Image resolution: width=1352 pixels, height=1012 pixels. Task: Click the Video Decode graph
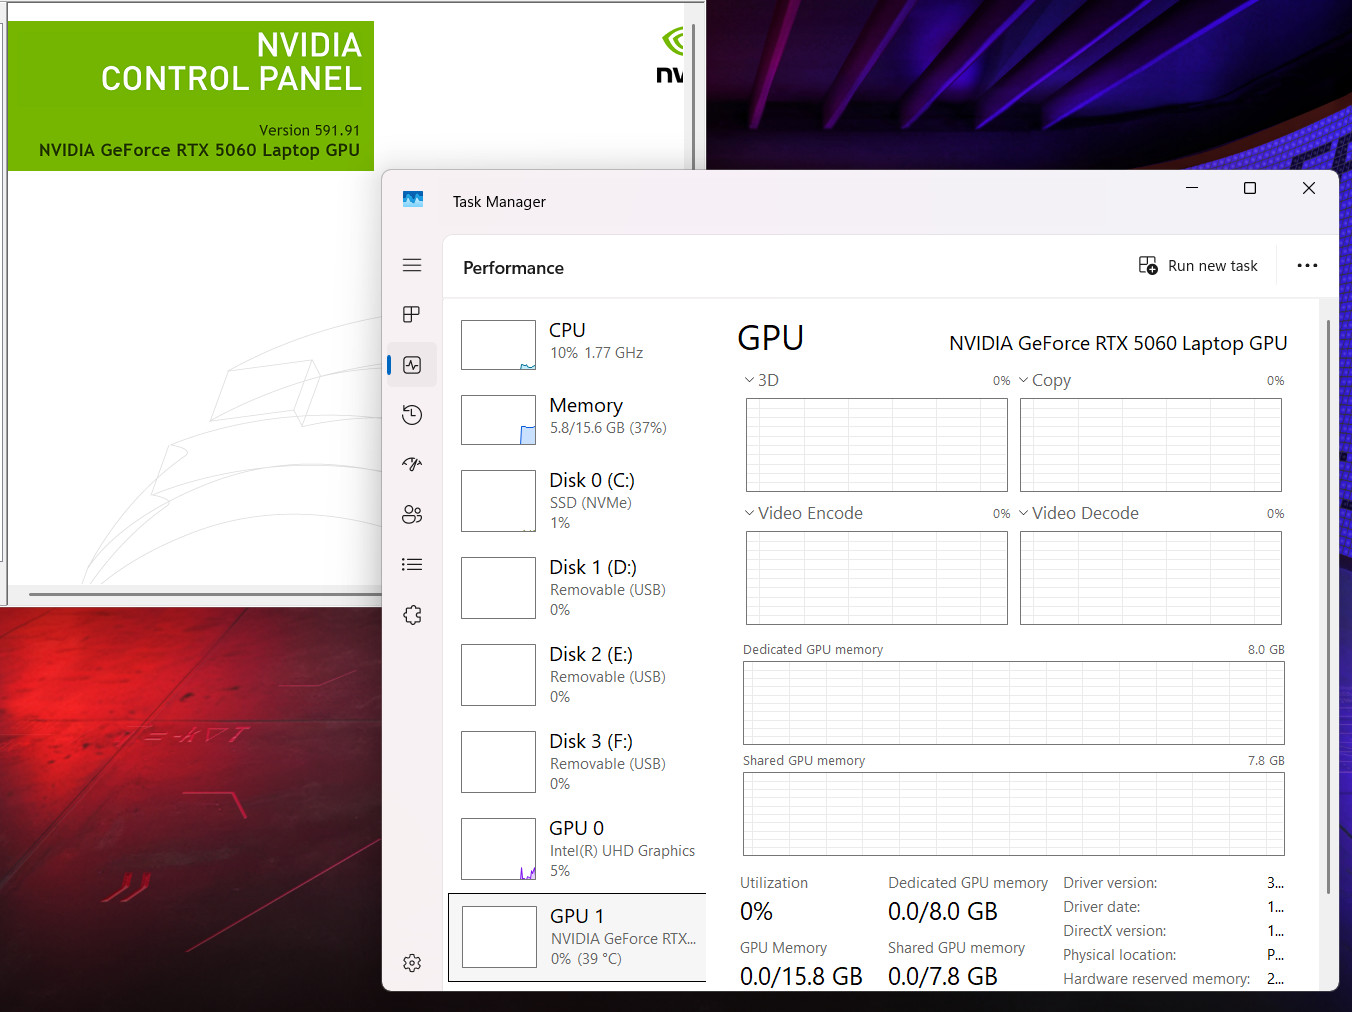coord(1151,578)
